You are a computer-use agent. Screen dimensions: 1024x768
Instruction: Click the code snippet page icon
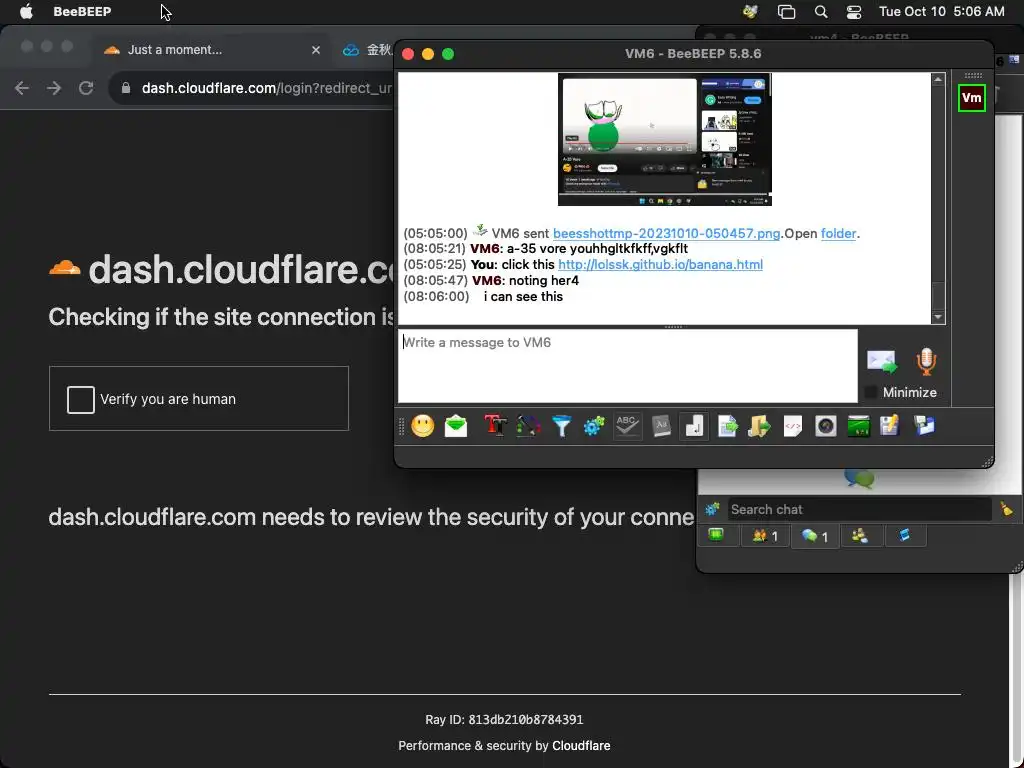[792, 426]
